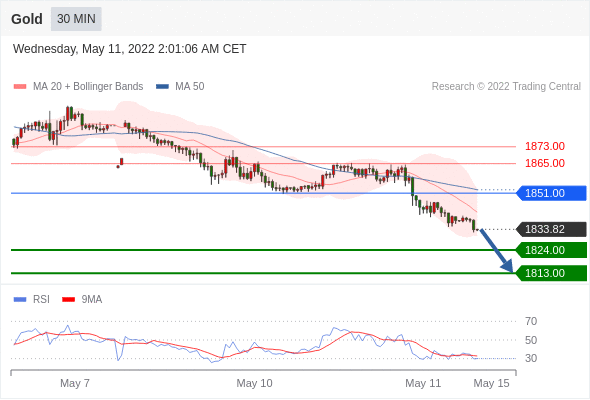Toggle the MA 20 + Bollinger Bands legend
Image resolution: width=590 pixels, height=400 pixels.
click(x=78, y=87)
